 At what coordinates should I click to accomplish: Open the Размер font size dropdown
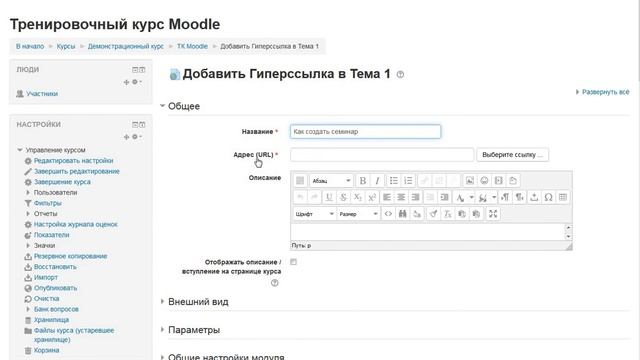[x=358, y=213]
